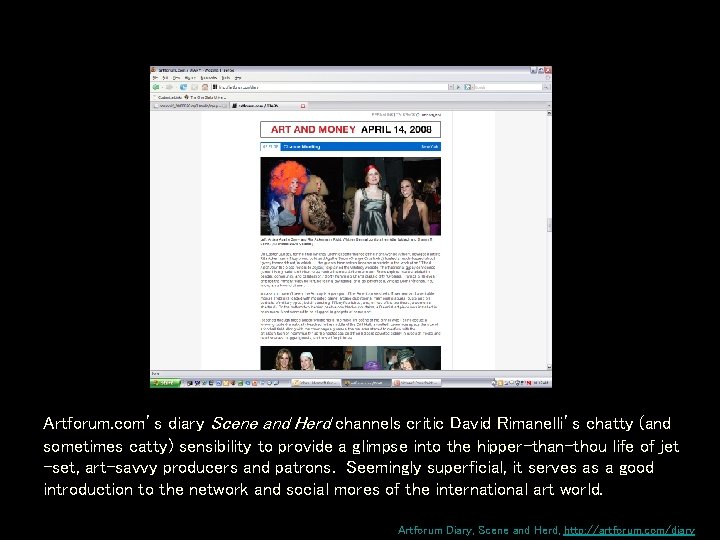Switch to the first taskbar window button
This screenshot has height=540, width=720.
click(316, 382)
